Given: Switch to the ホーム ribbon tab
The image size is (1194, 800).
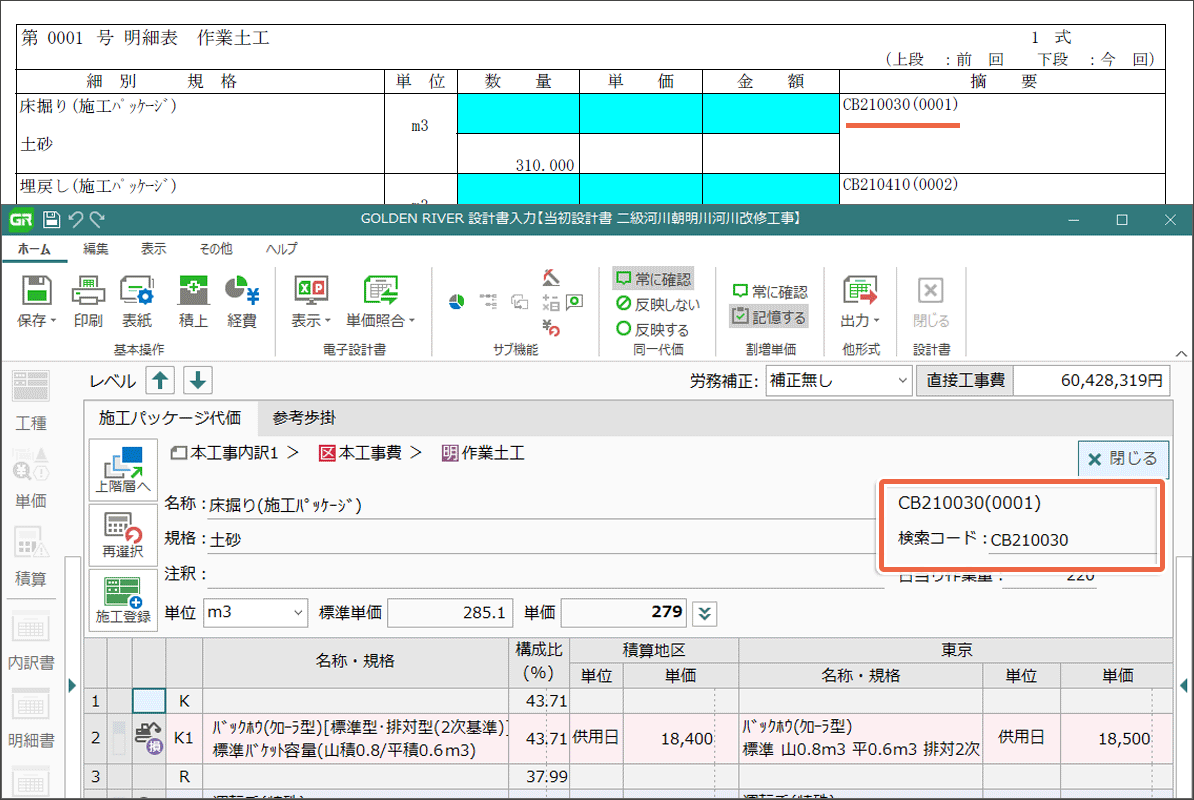Looking at the screenshot, I should [34, 249].
